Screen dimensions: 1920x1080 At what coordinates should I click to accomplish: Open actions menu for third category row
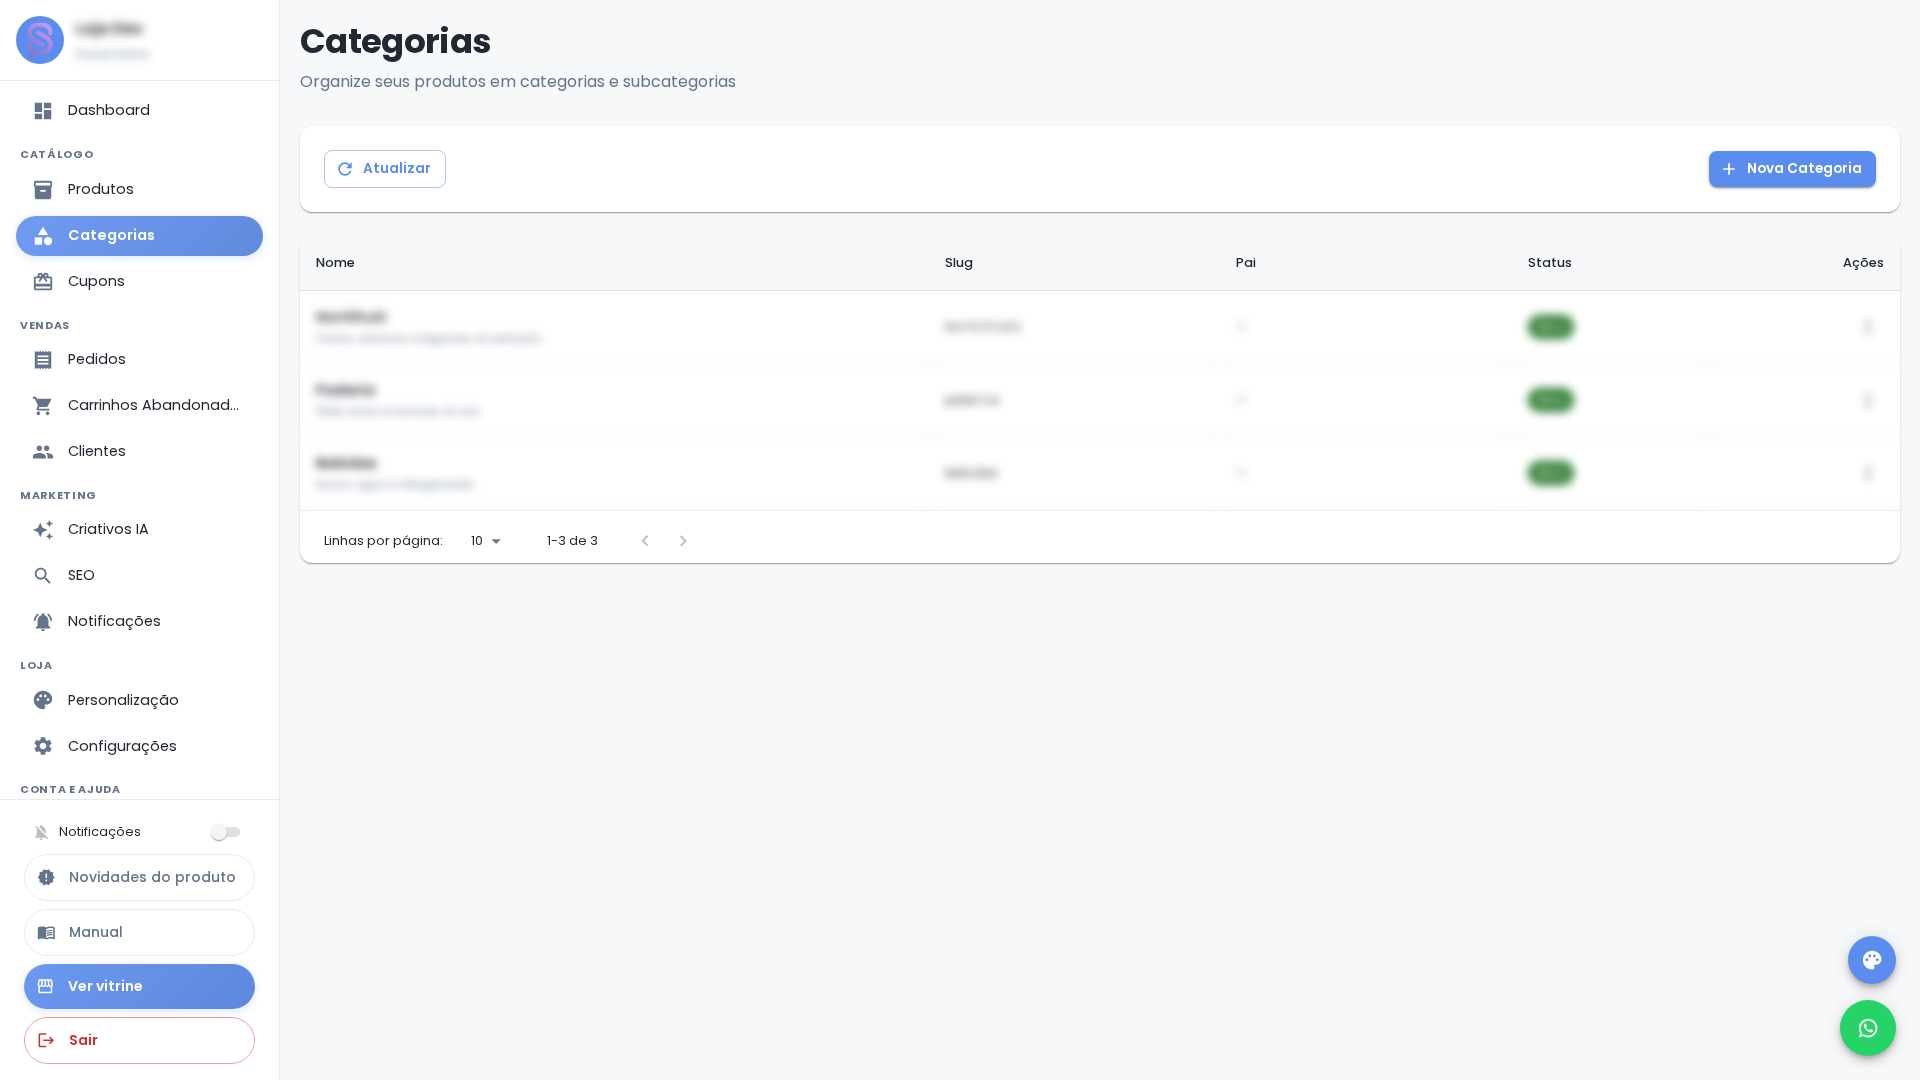(x=1867, y=473)
